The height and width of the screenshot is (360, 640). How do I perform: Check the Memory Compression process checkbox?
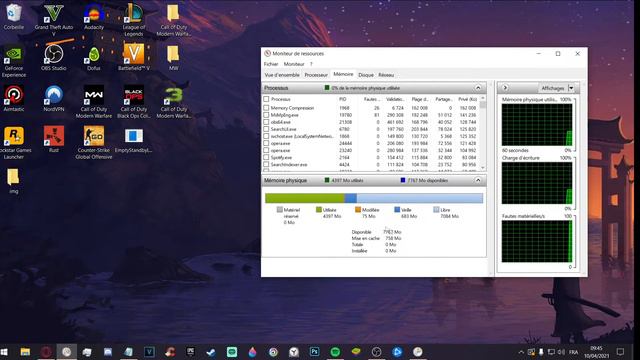pyautogui.click(x=266, y=108)
